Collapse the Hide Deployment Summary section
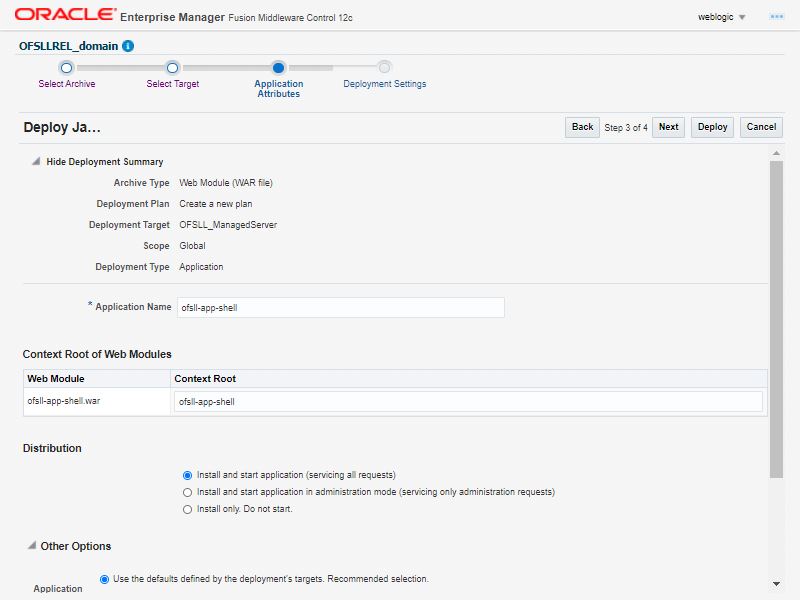The height and width of the screenshot is (600, 800). [36, 161]
